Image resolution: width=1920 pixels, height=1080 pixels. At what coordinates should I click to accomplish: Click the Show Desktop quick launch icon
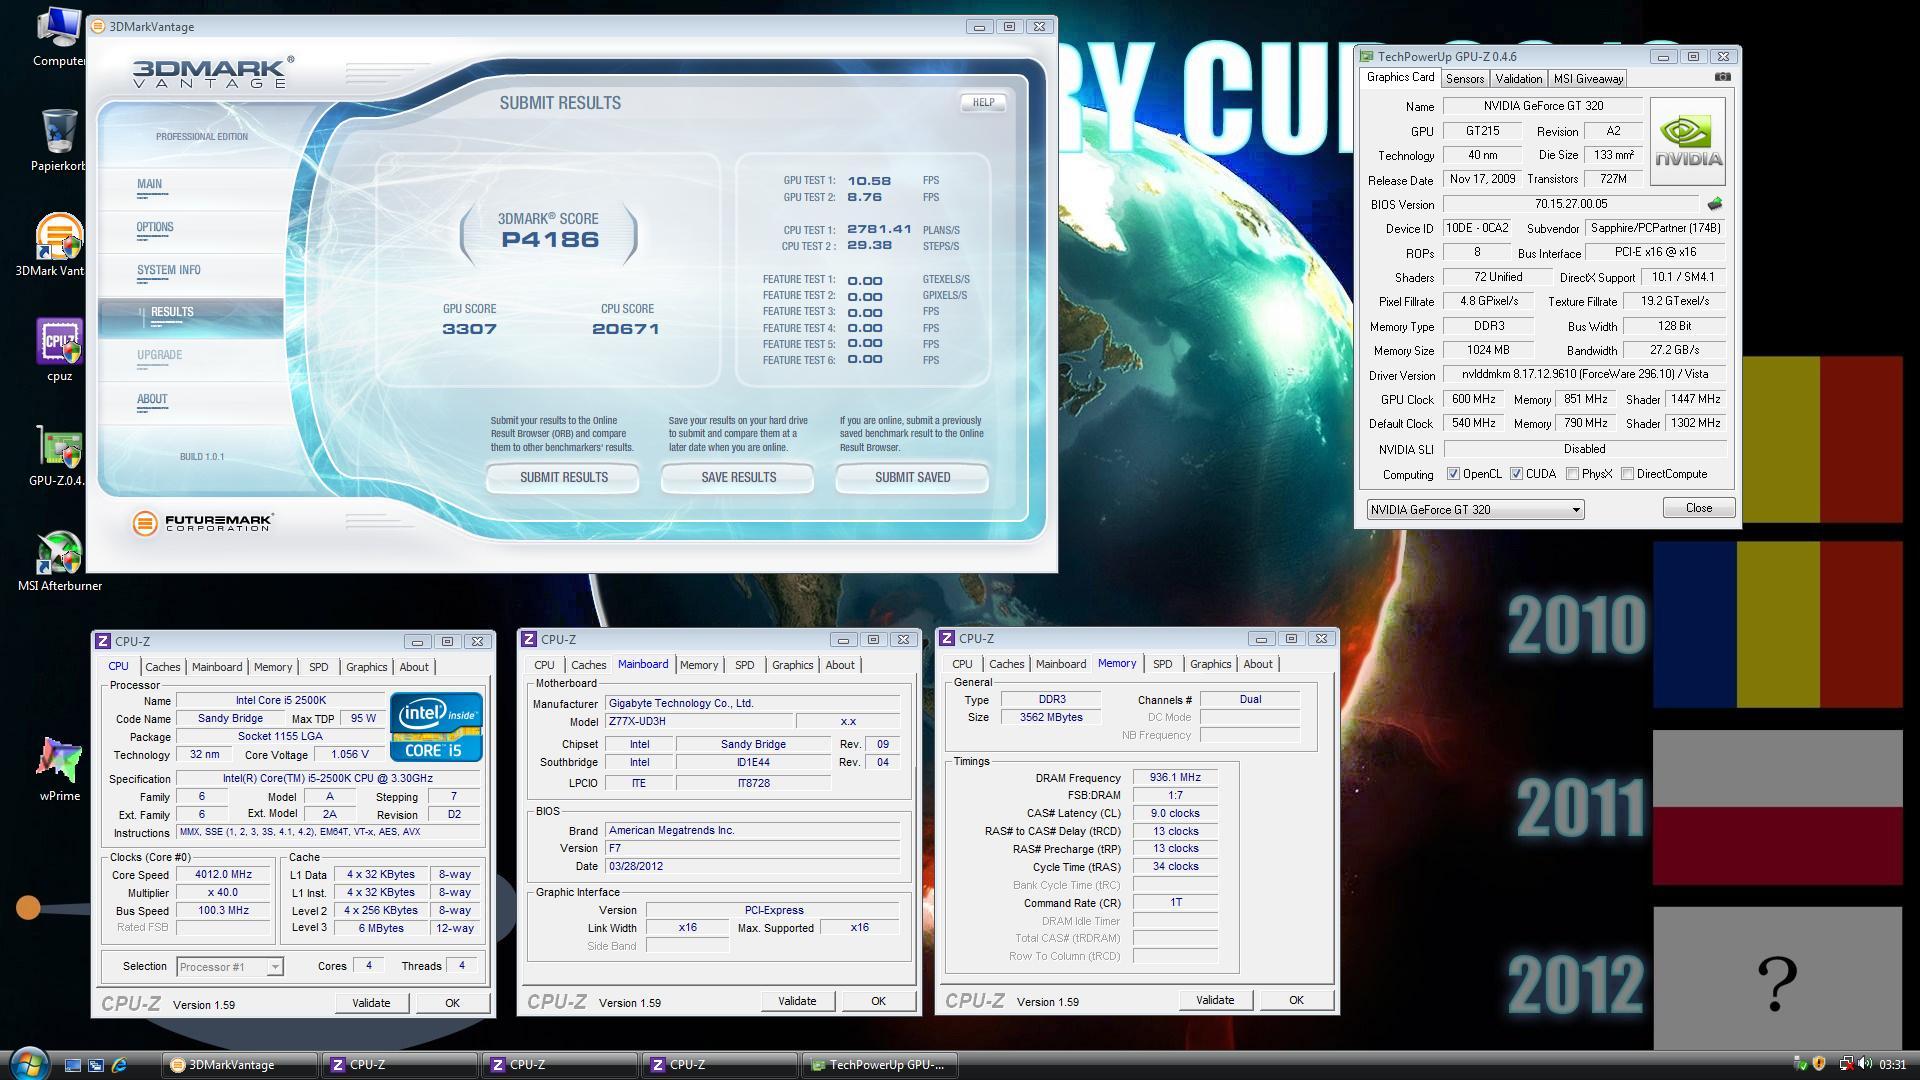[73, 1065]
